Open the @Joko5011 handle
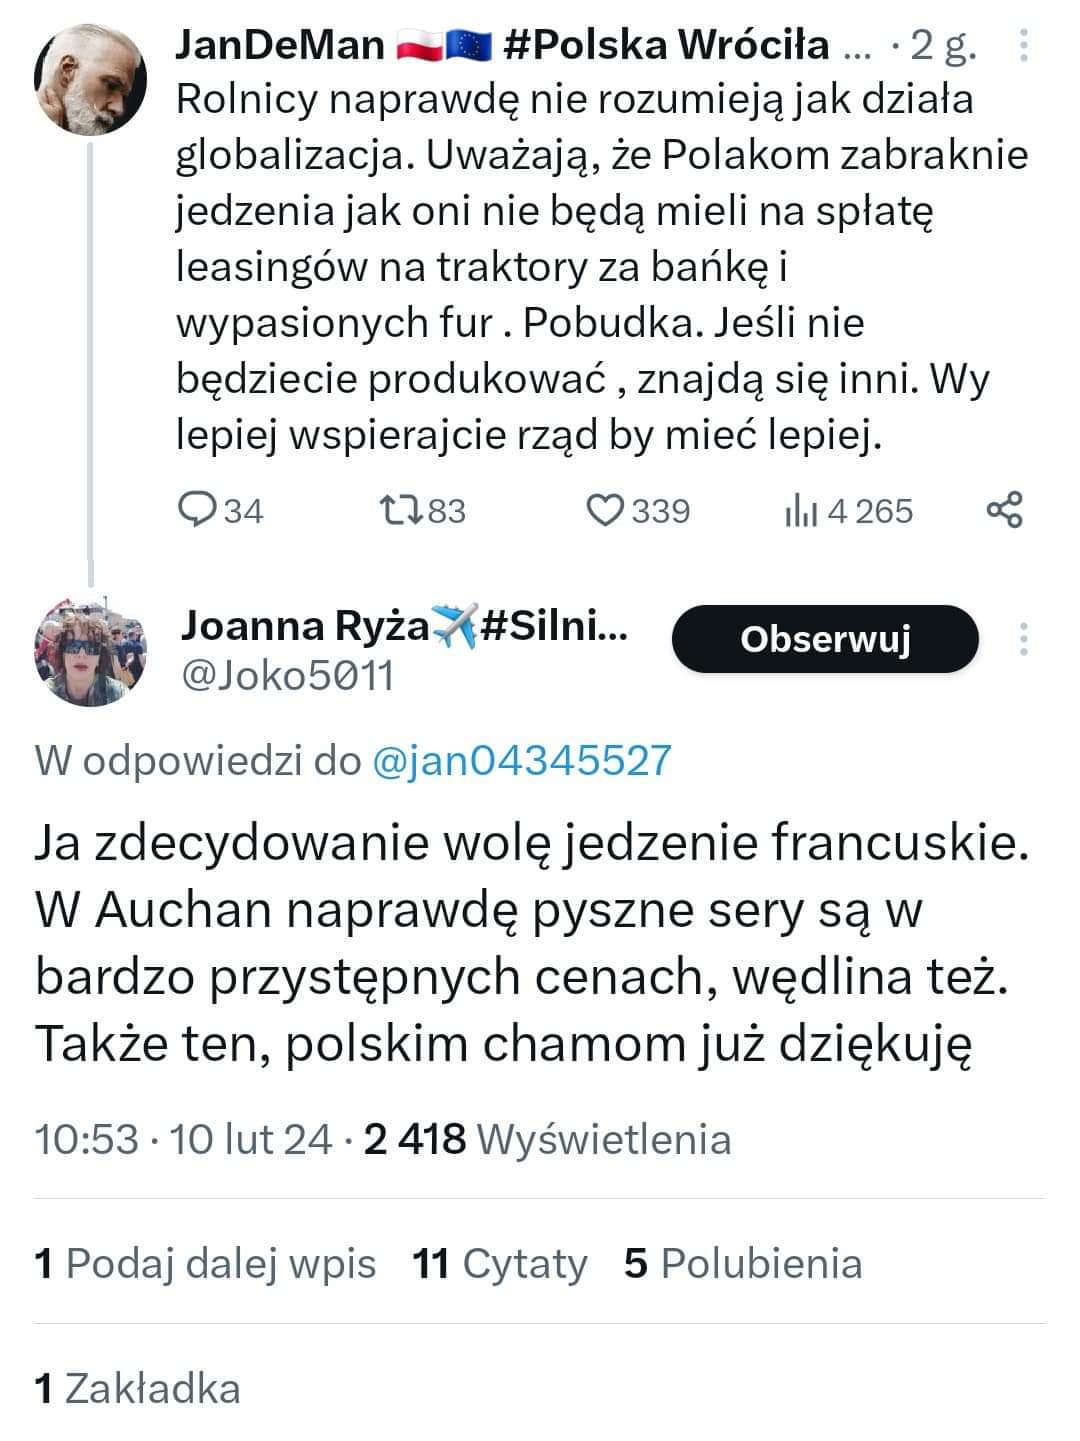 click(287, 677)
